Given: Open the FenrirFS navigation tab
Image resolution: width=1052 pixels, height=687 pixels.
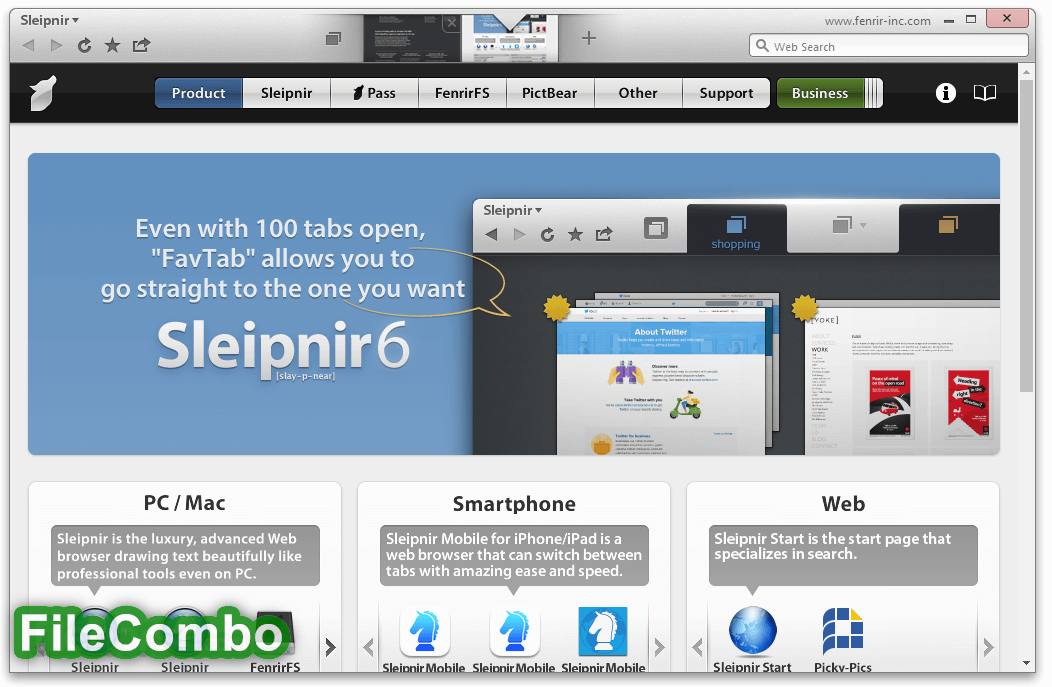Looking at the screenshot, I should [x=462, y=93].
